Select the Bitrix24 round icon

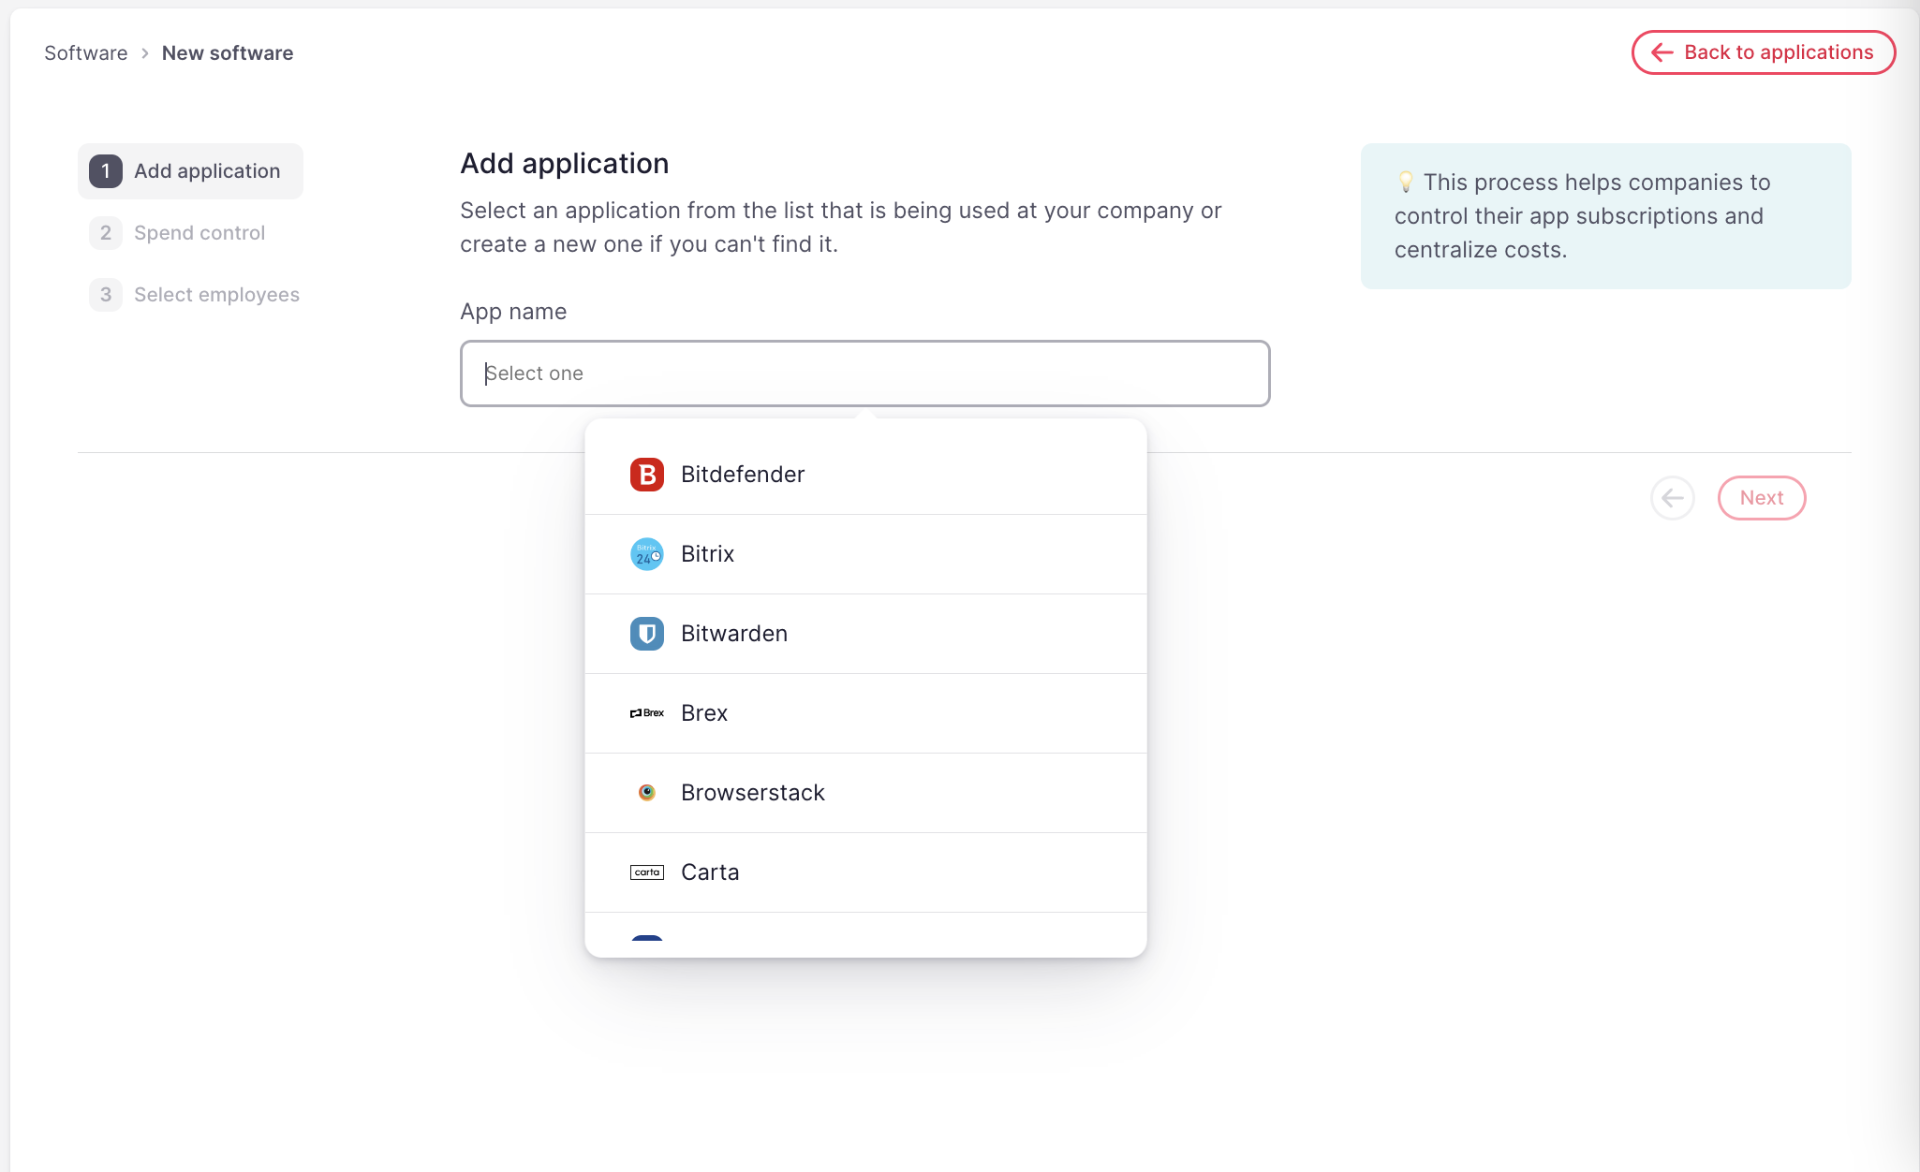(647, 554)
